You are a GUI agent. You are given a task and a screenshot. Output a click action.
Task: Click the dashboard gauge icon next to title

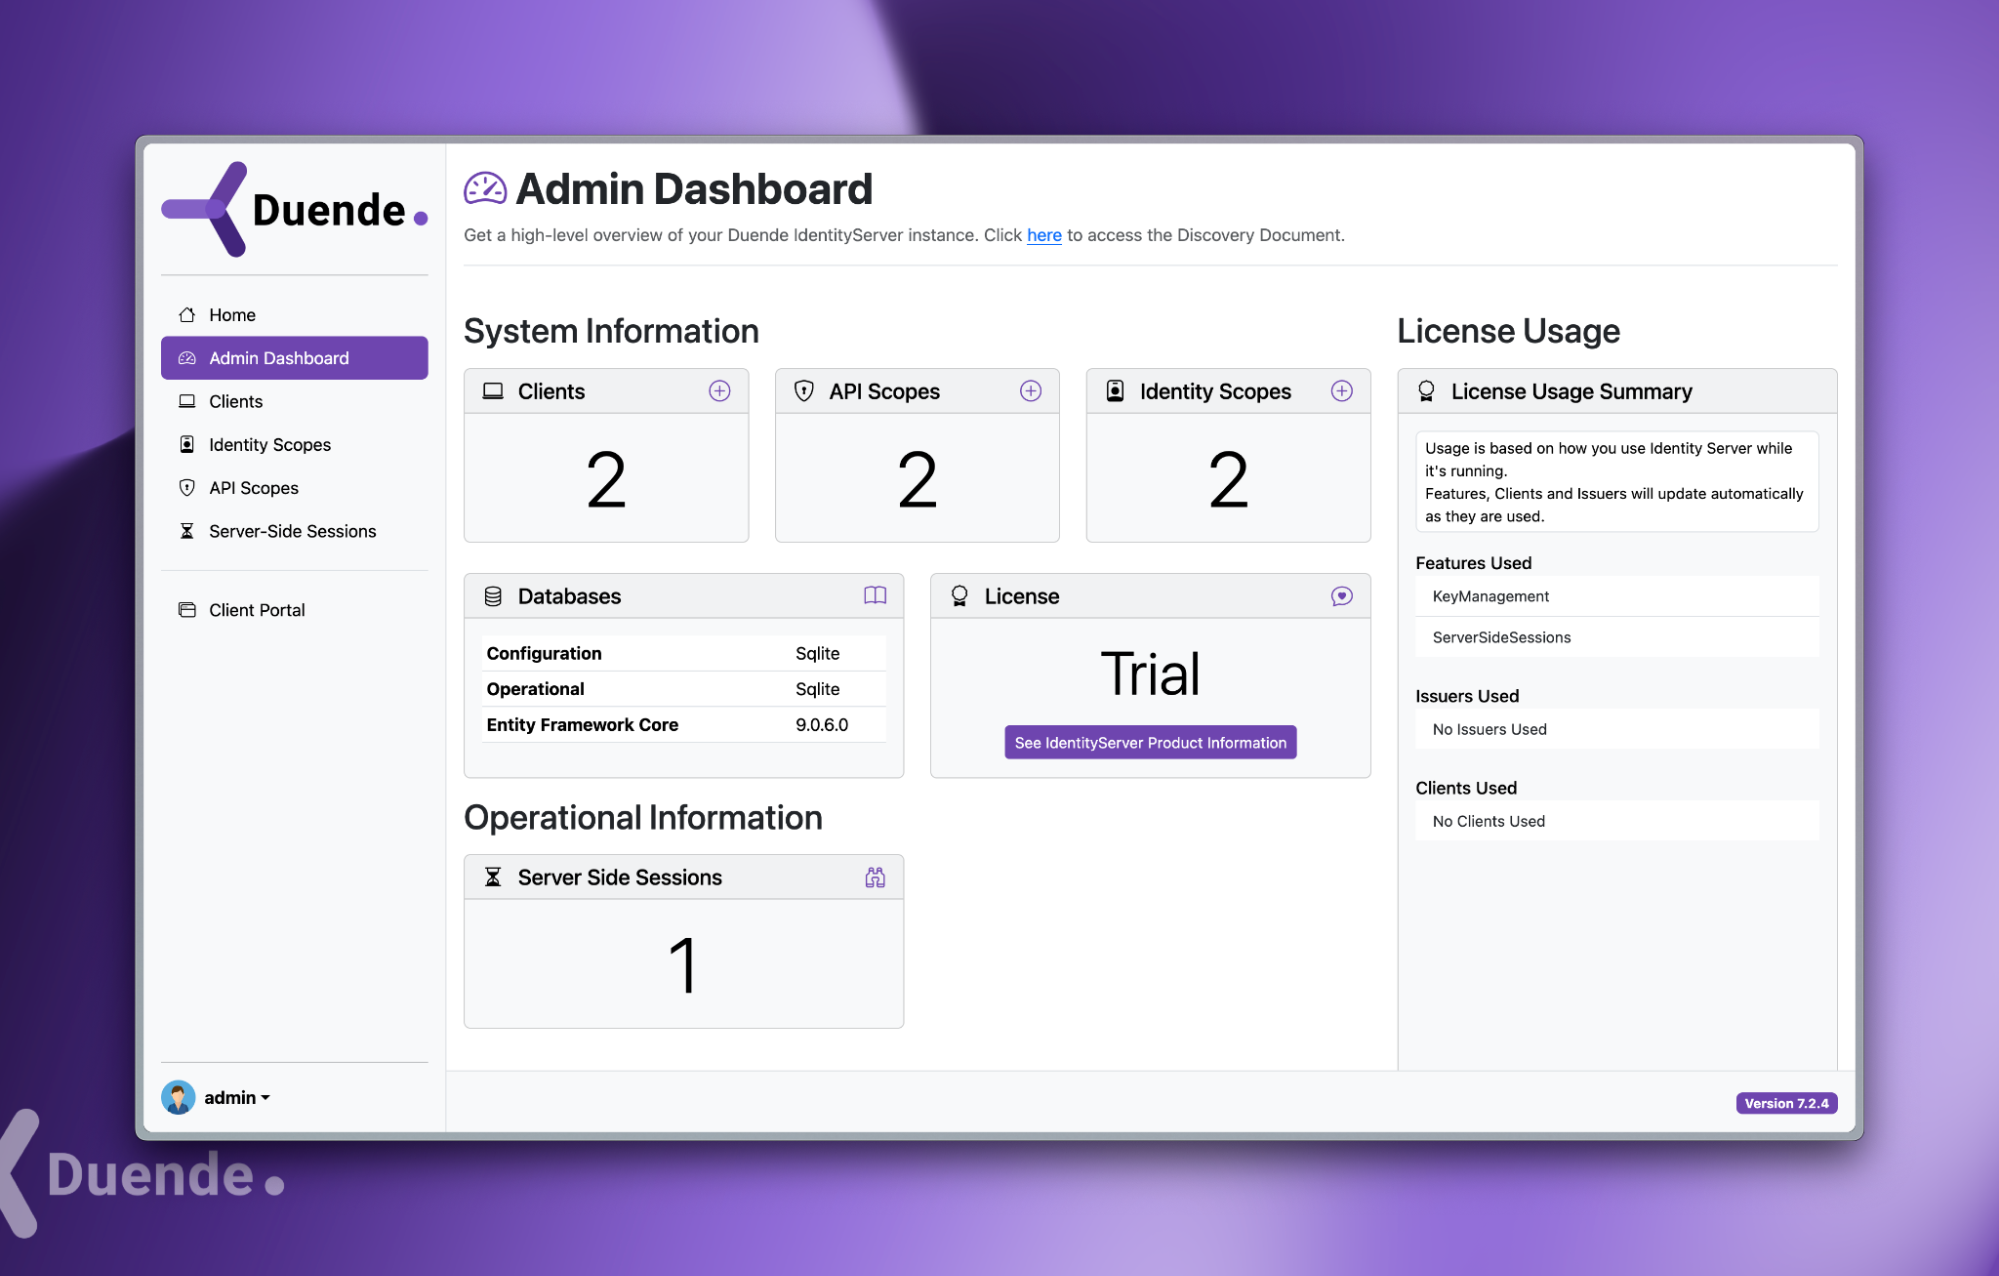pyautogui.click(x=485, y=189)
